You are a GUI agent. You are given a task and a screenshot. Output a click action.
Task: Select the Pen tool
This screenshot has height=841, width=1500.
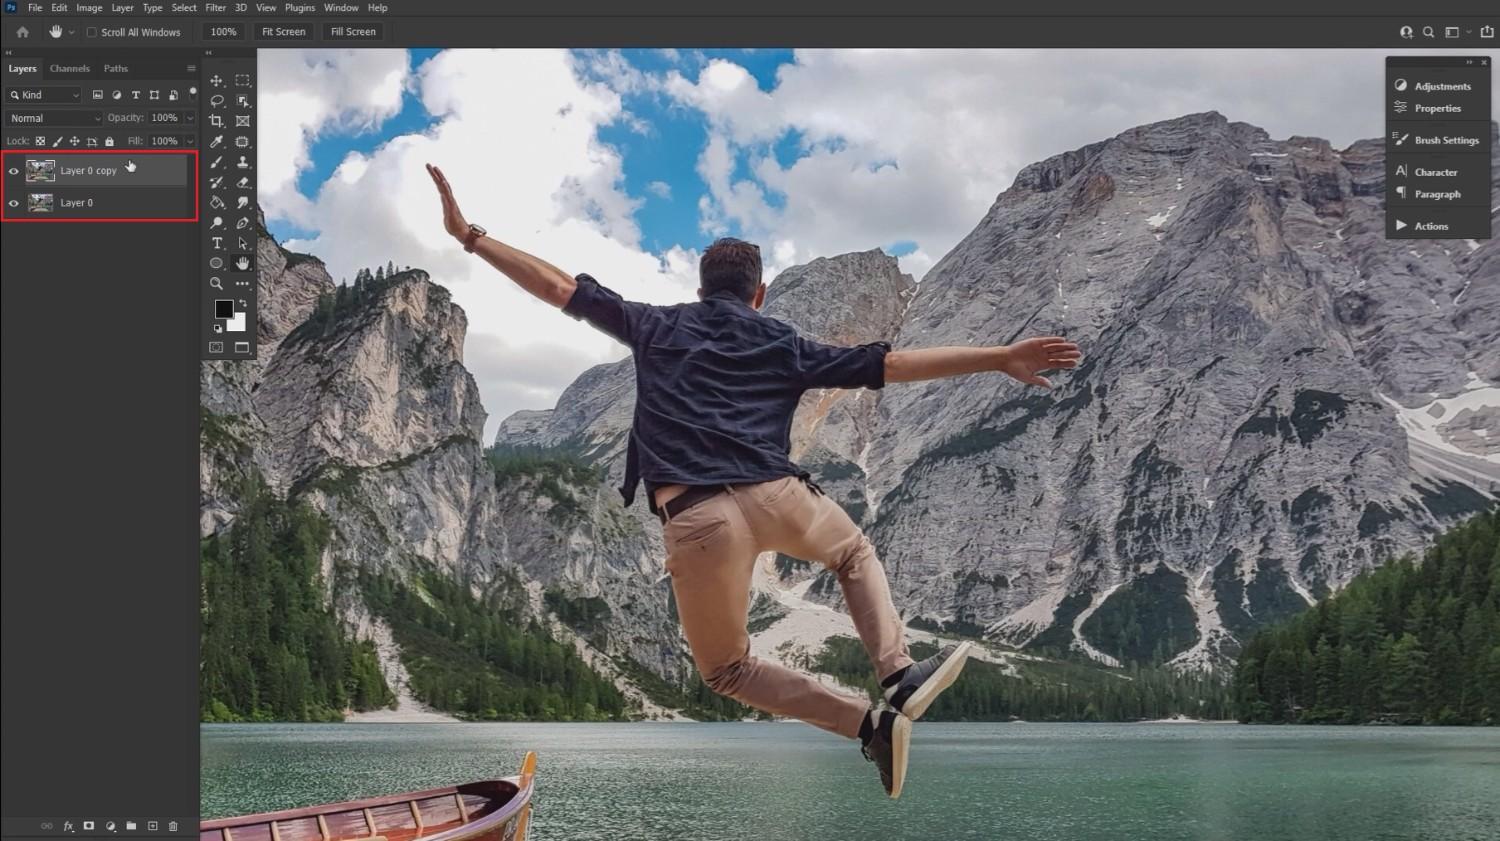pos(242,223)
